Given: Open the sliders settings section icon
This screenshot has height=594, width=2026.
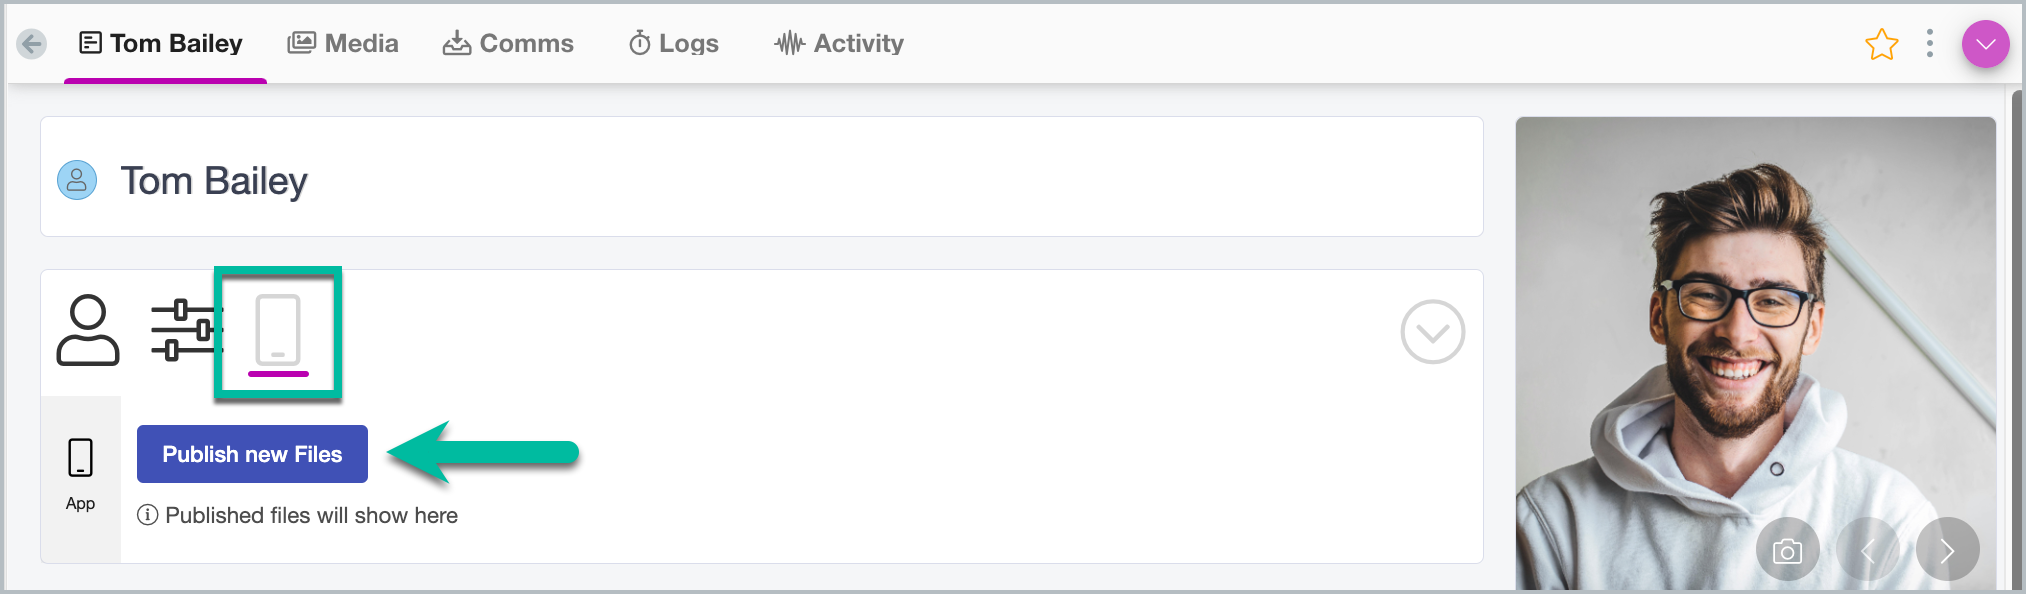Looking at the screenshot, I should [x=183, y=330].
